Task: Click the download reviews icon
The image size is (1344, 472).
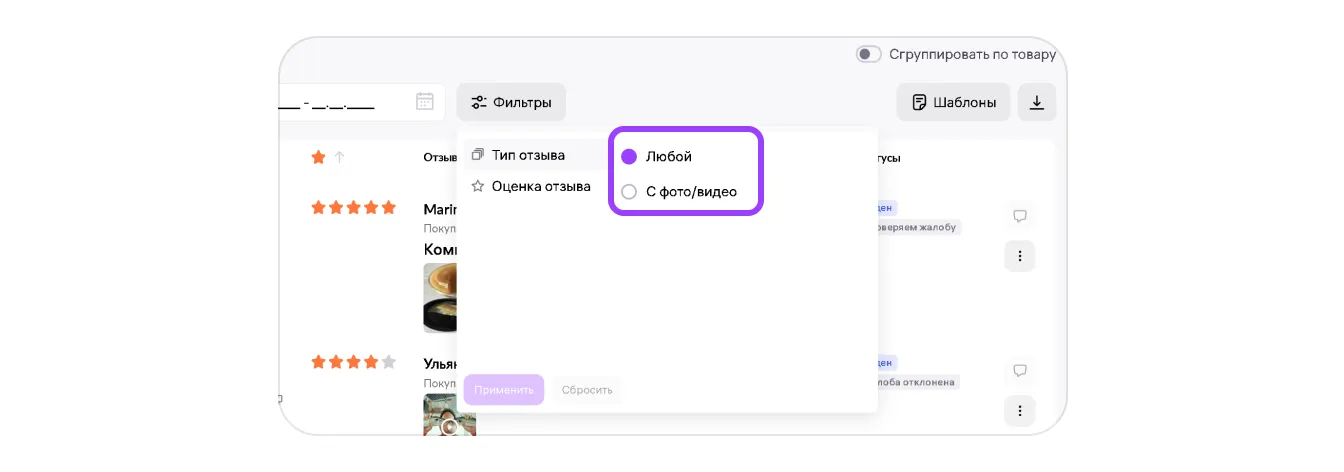Action: [1037, 102]
